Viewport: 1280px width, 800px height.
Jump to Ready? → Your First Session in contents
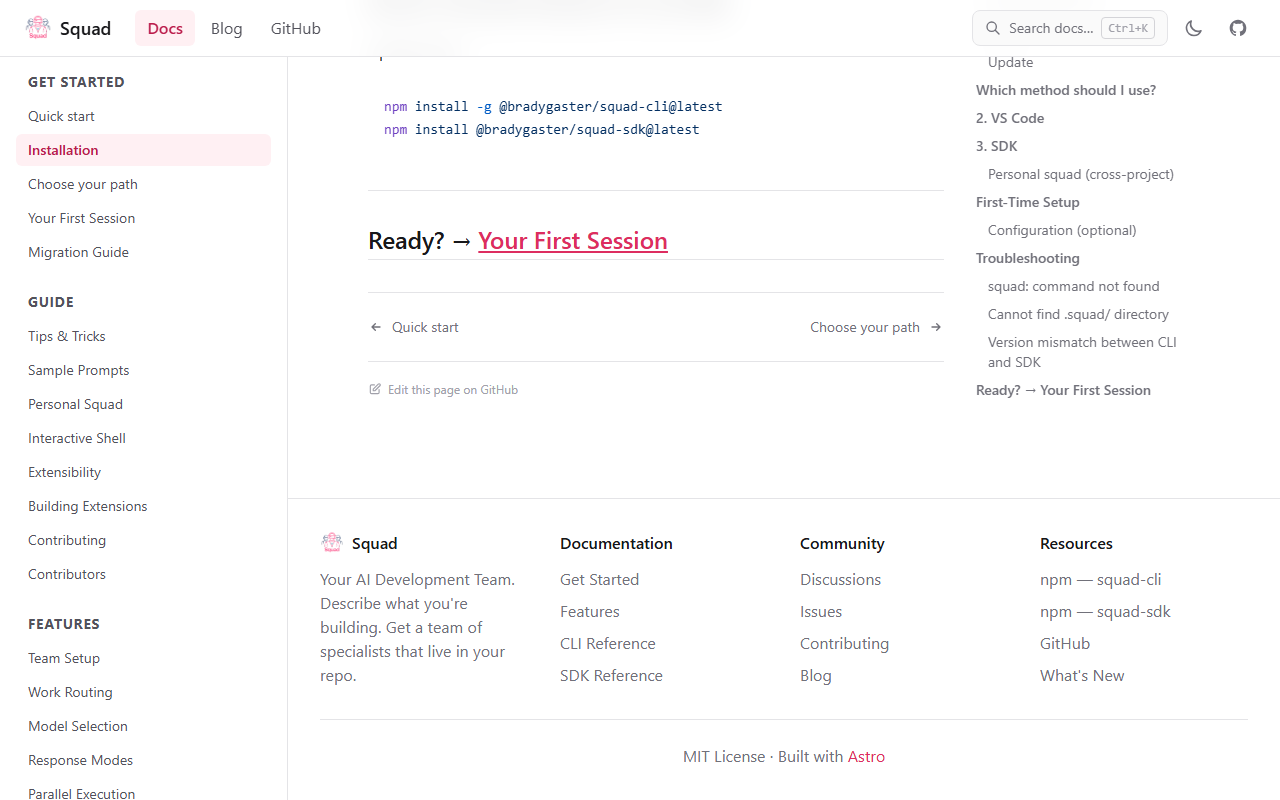click(1063, 390)
